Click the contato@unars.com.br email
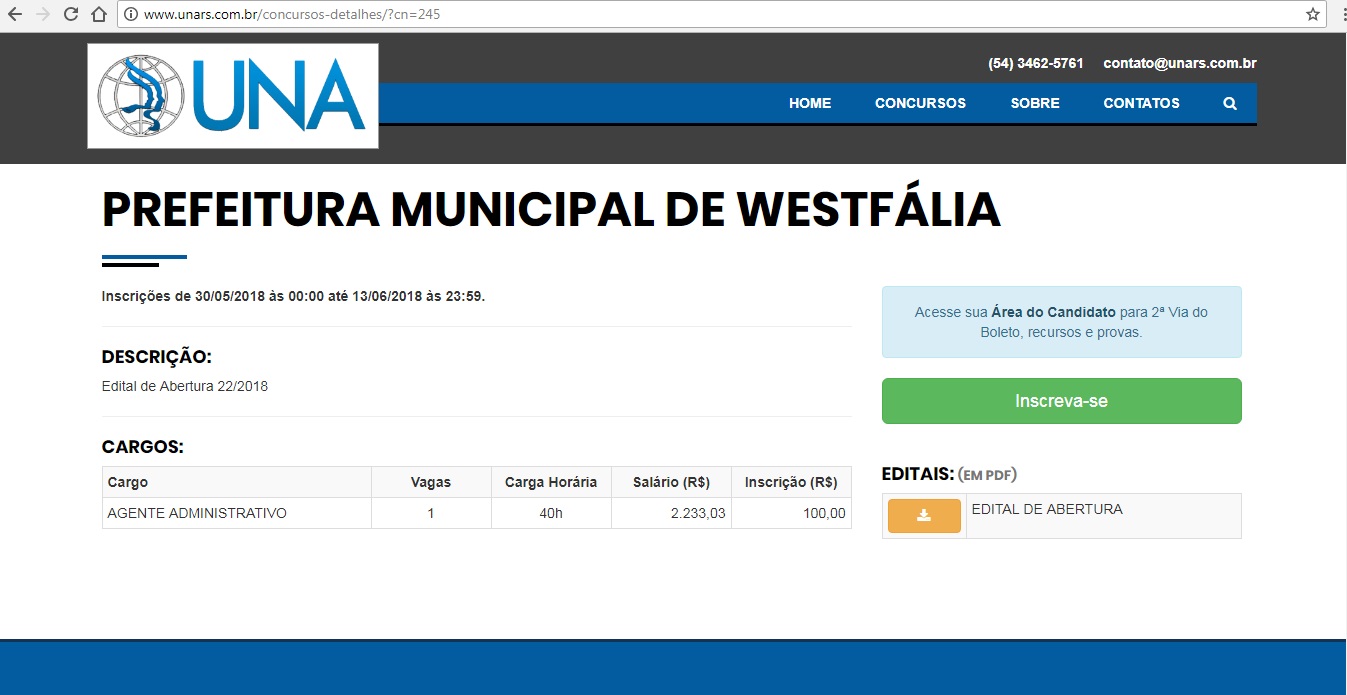 click(x=1179, y=63)
